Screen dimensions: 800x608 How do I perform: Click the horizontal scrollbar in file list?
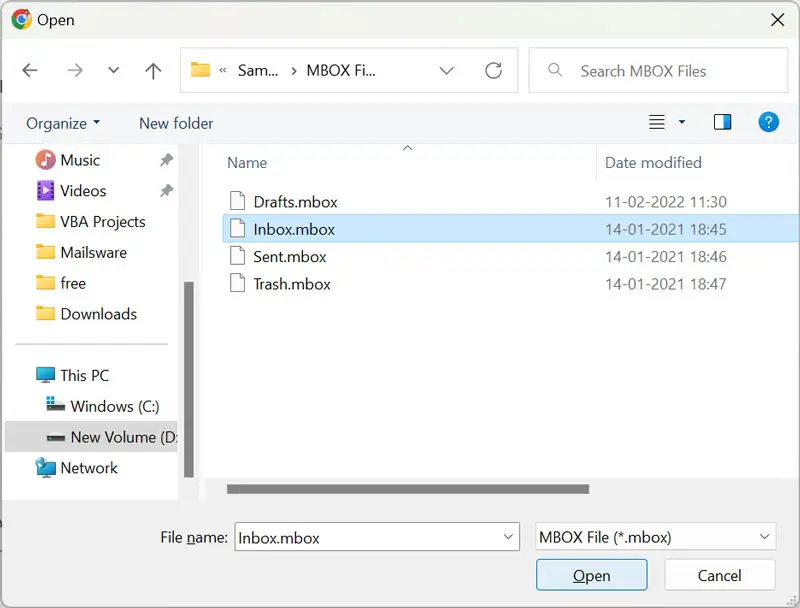tap(407, 489)
